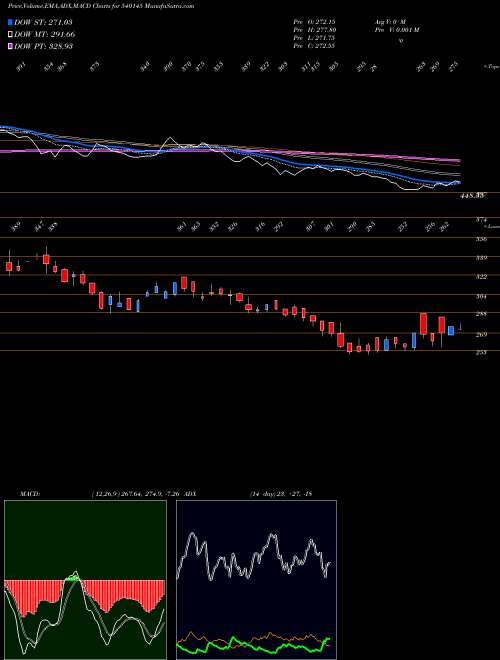The image size is (500, 660).
Task: Click the 356 price axis label
Action: point(482,240)
